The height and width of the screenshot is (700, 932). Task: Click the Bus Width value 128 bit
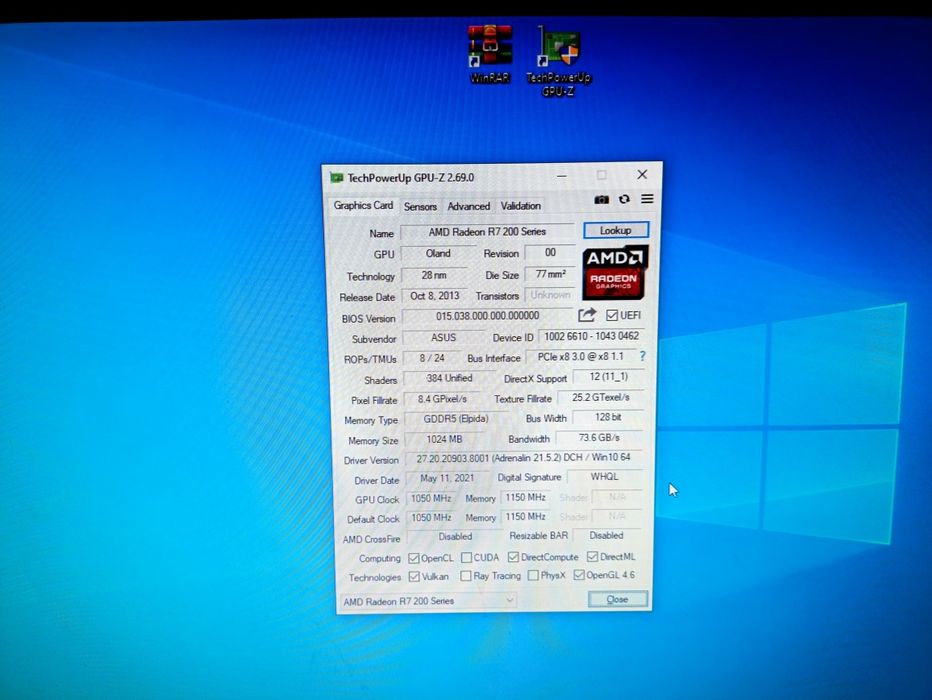608,417
